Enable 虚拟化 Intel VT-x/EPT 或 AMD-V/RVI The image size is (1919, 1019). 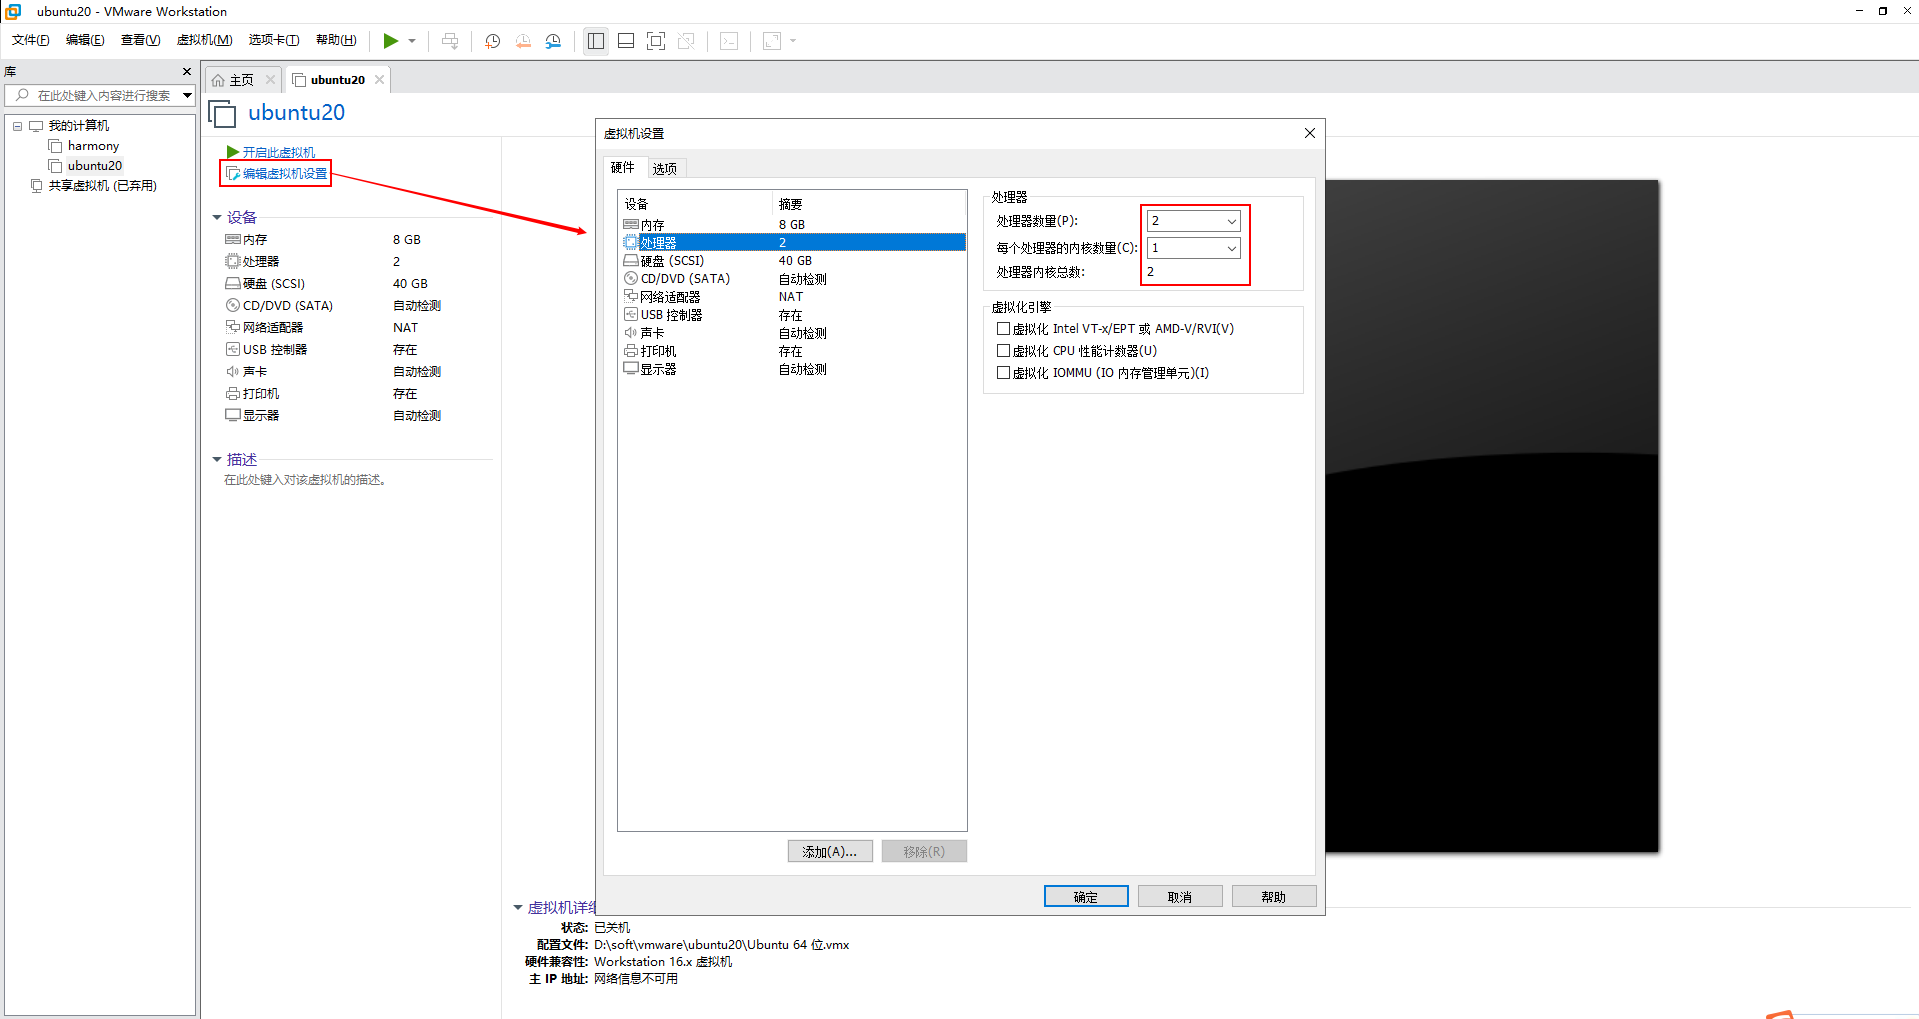(1003, 329)
